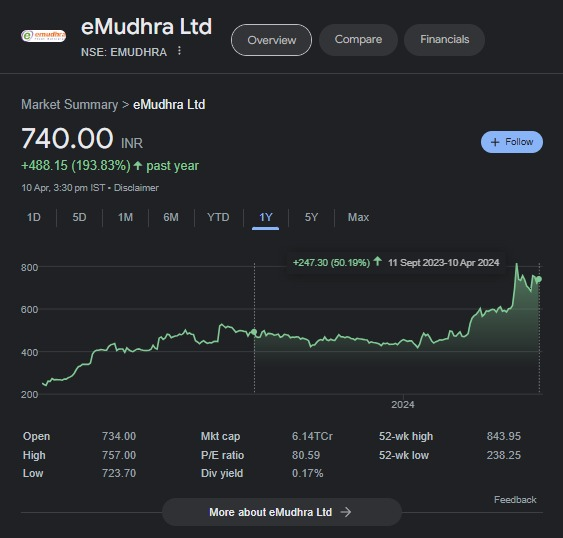The image size is (563, 538).
Task: Click the Mkt cap value 6.14TCr
Action: (312, 436)
